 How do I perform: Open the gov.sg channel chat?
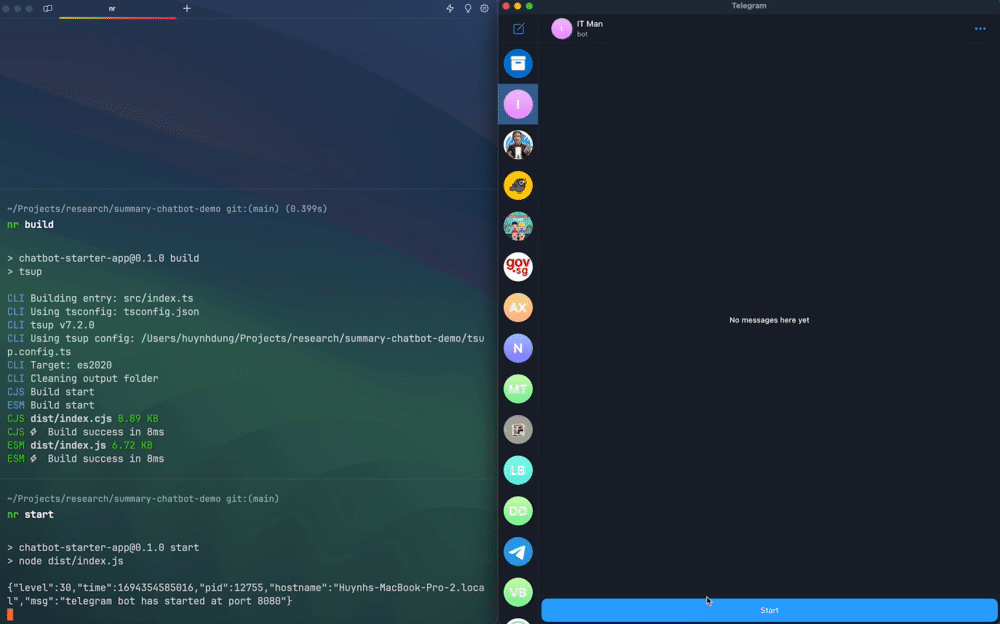tap(518, 267)
